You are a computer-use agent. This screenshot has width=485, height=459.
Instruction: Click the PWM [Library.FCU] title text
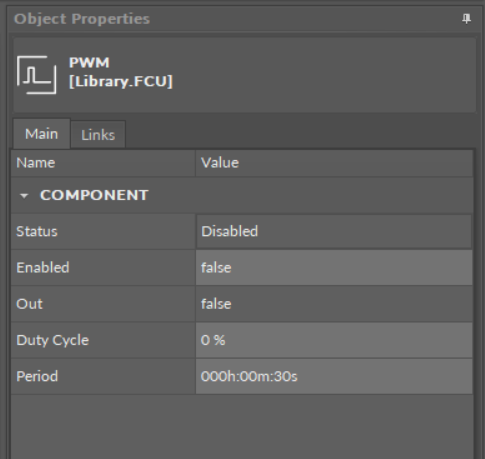coord(121,72)
